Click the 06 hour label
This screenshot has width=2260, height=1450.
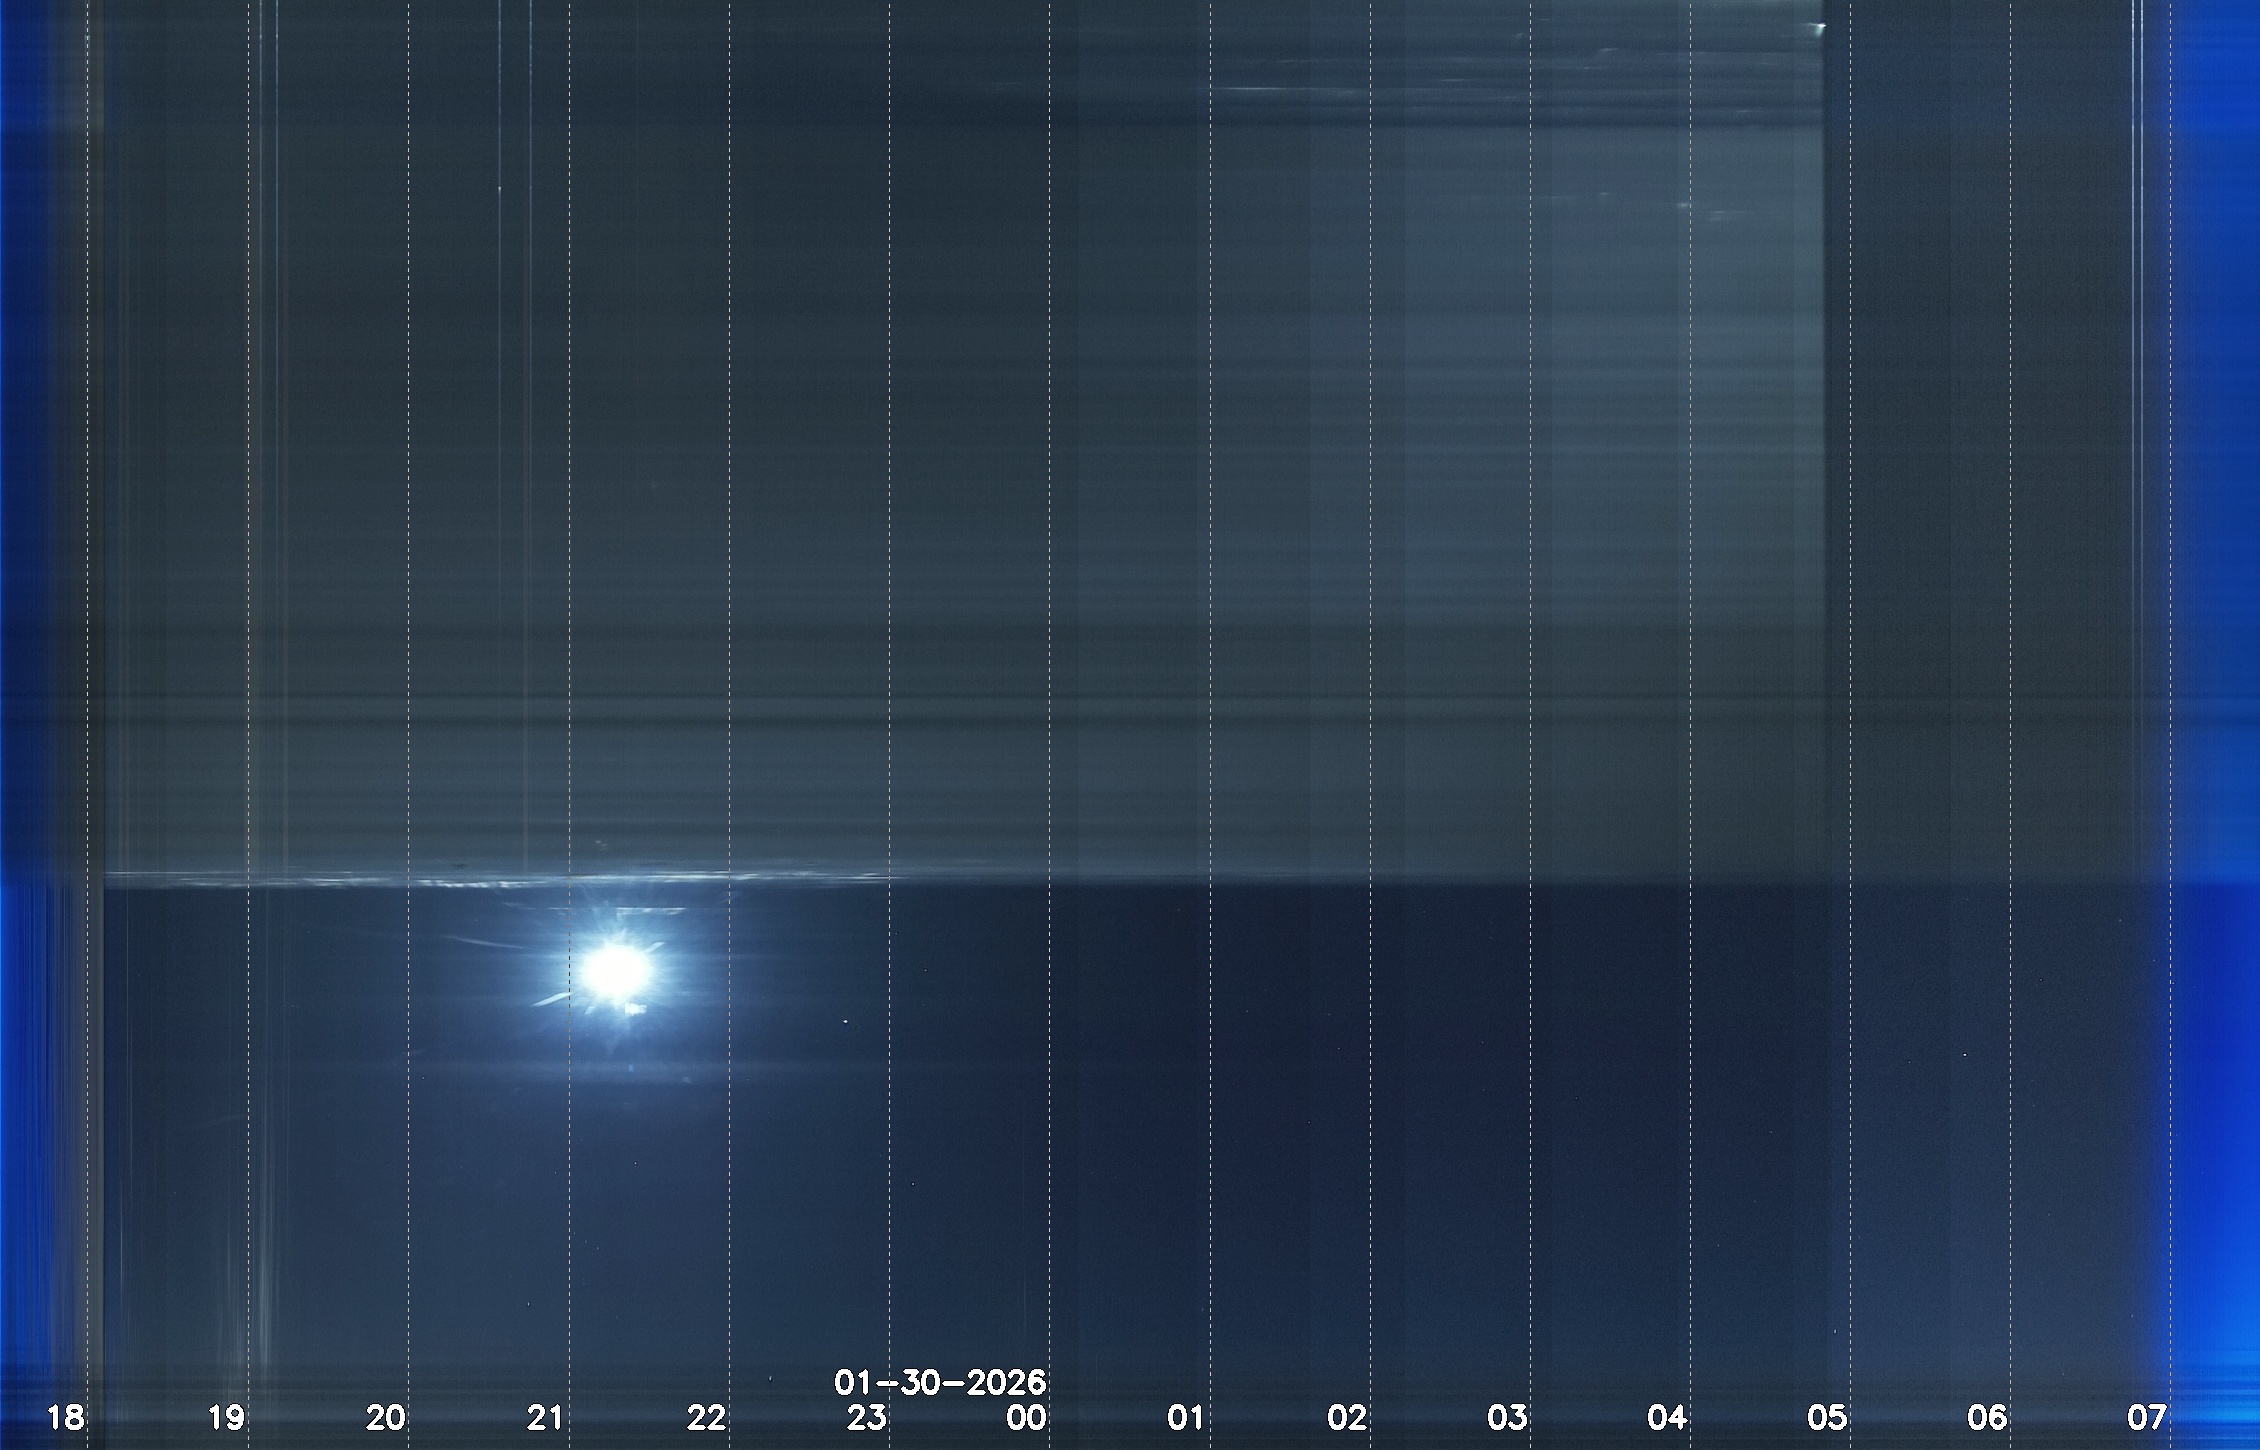click(x=1987, y=1418)
